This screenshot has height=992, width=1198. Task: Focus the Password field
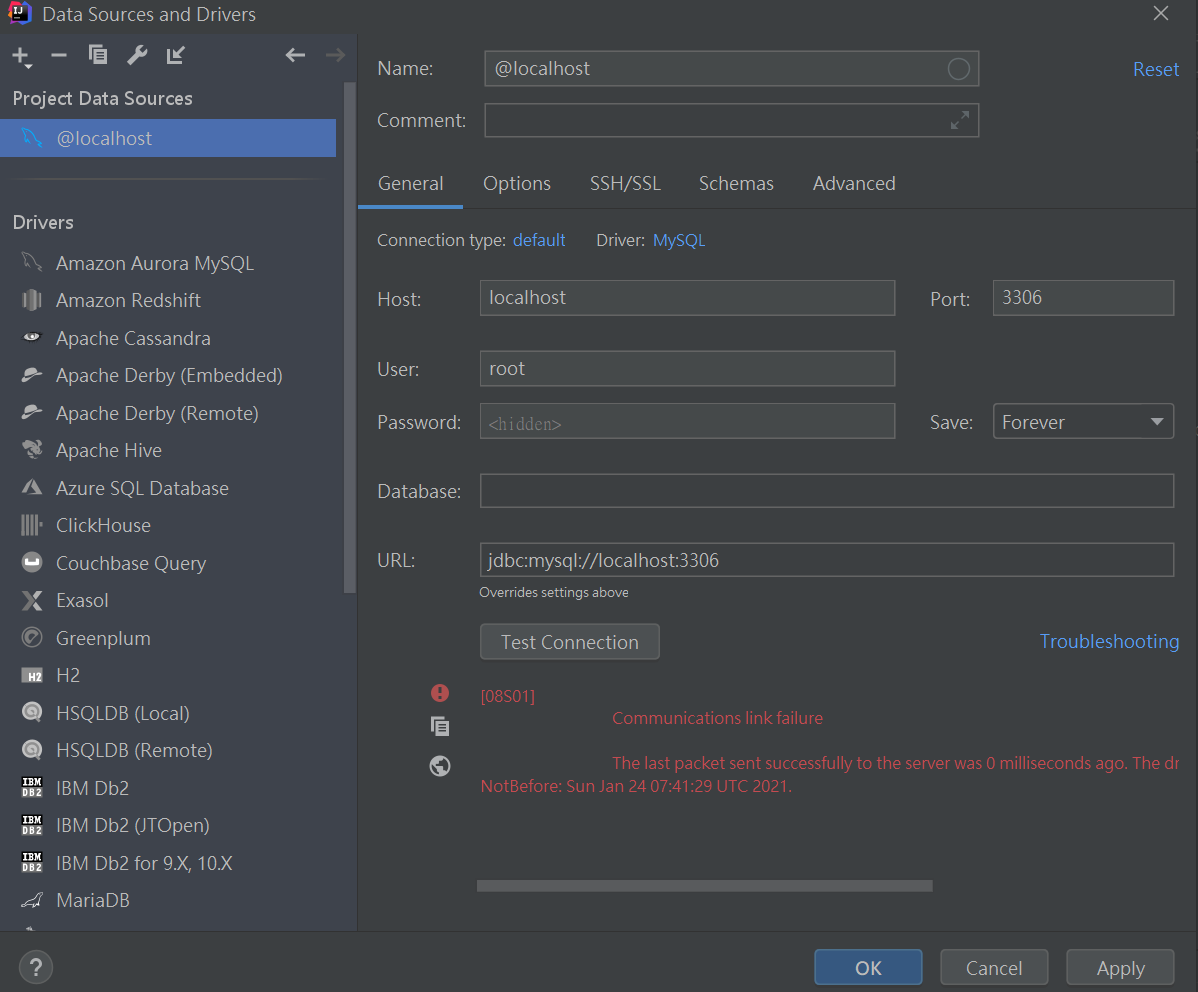tap(687, 421)
